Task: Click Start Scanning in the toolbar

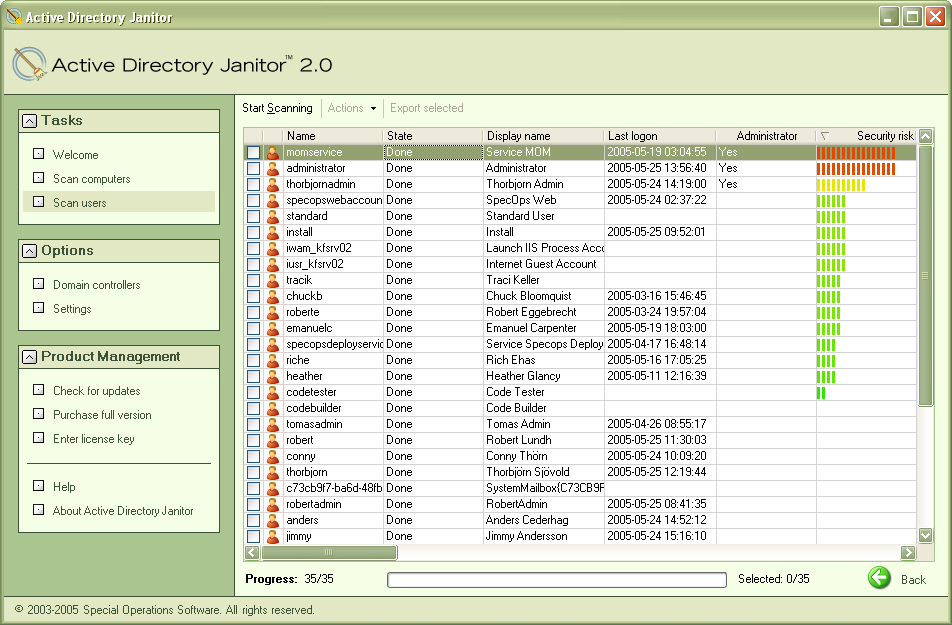Action: click(275, 108)
